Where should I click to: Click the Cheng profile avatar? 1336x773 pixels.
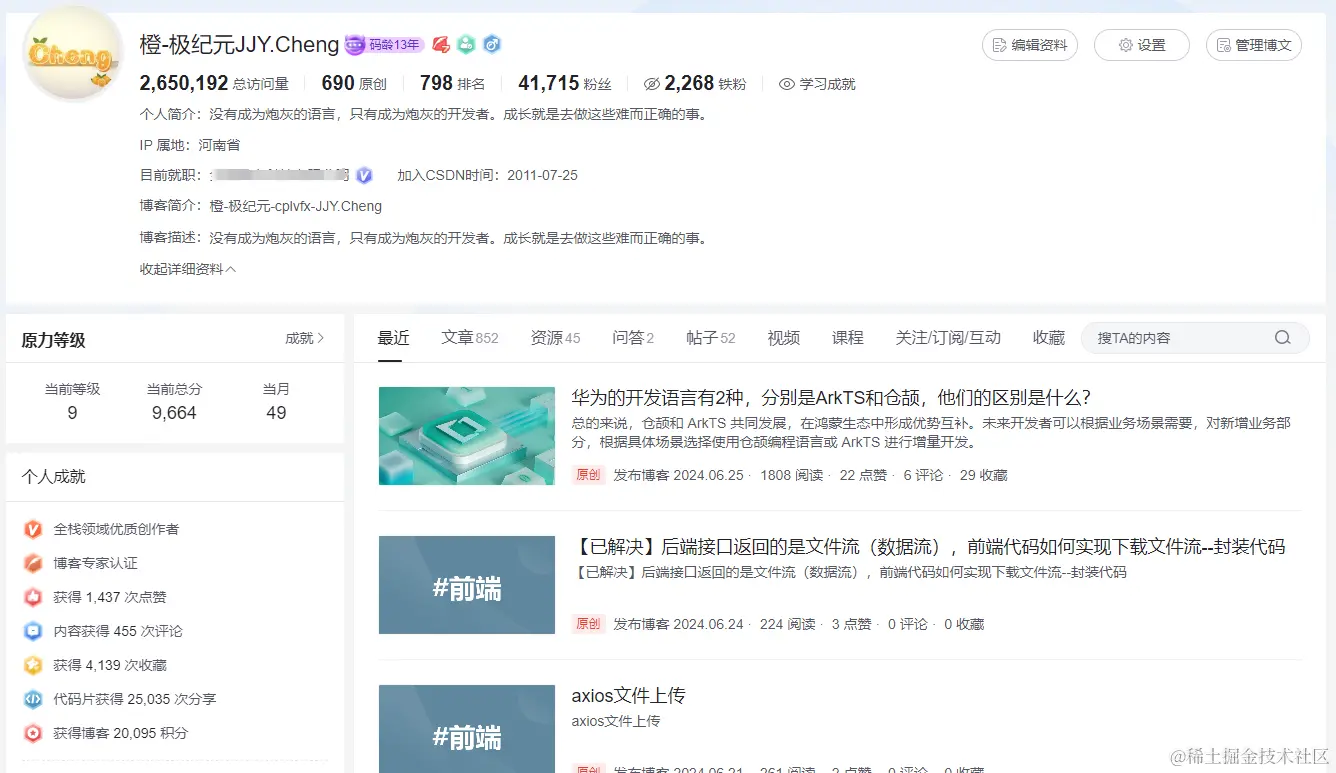pyautogui.click(x=72, y=56)
